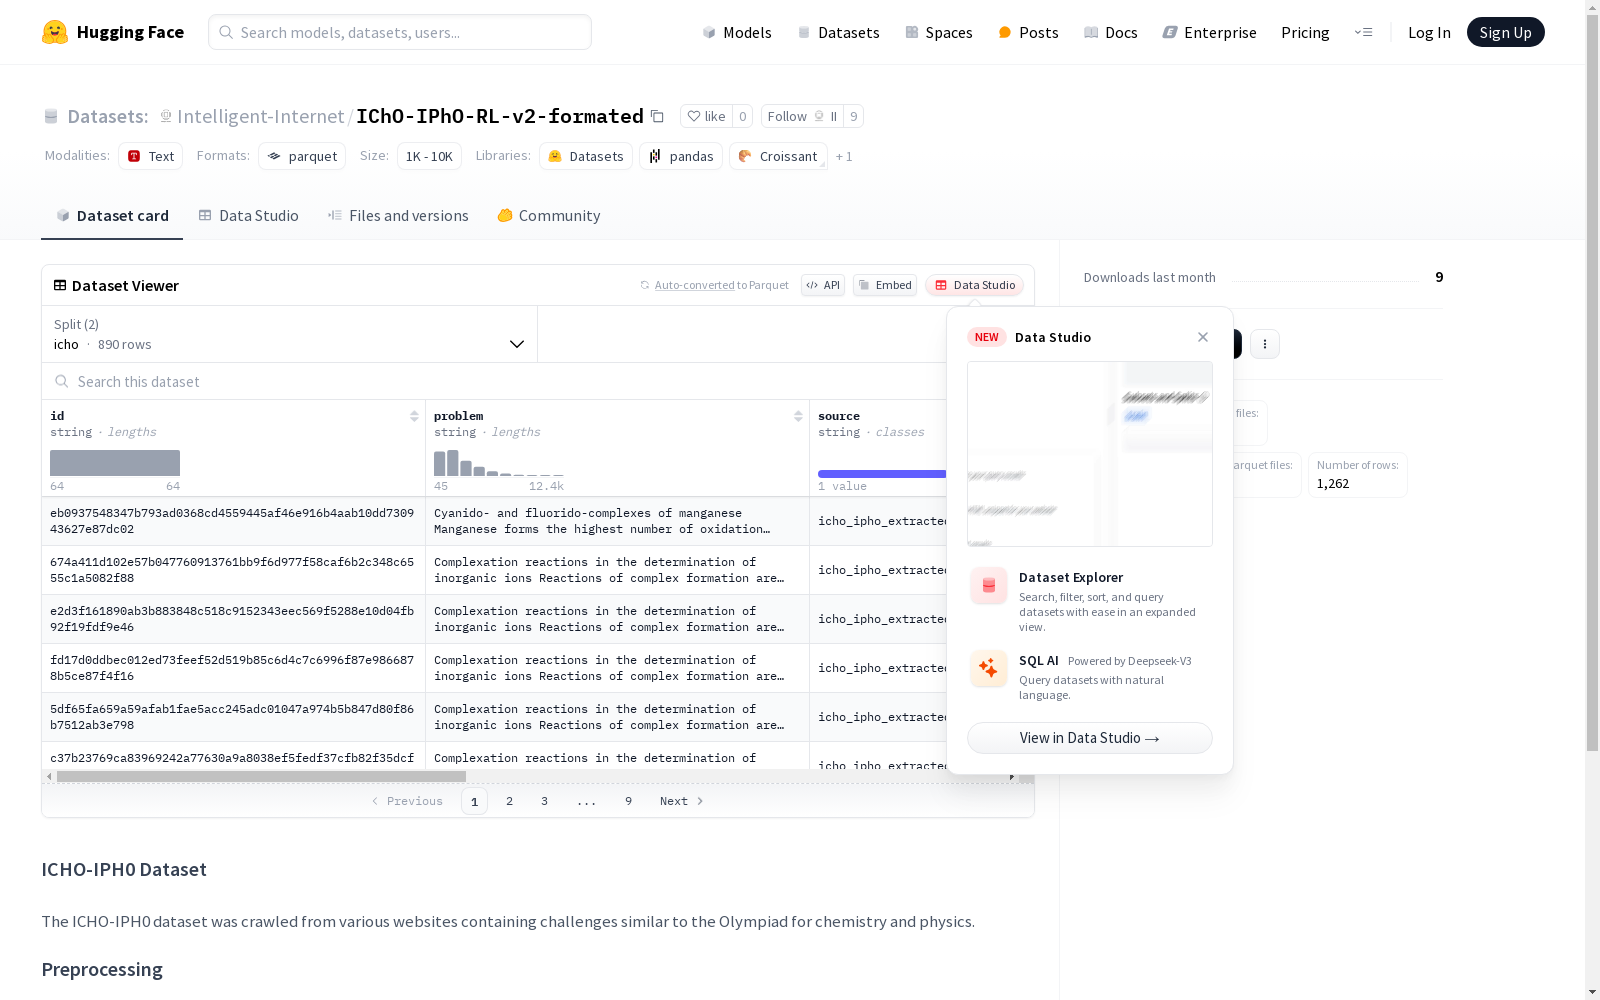The height and width of the screenshot is (1000, 1600).
Task: Click the follower count 9 beside Follow
Action: 853,116
